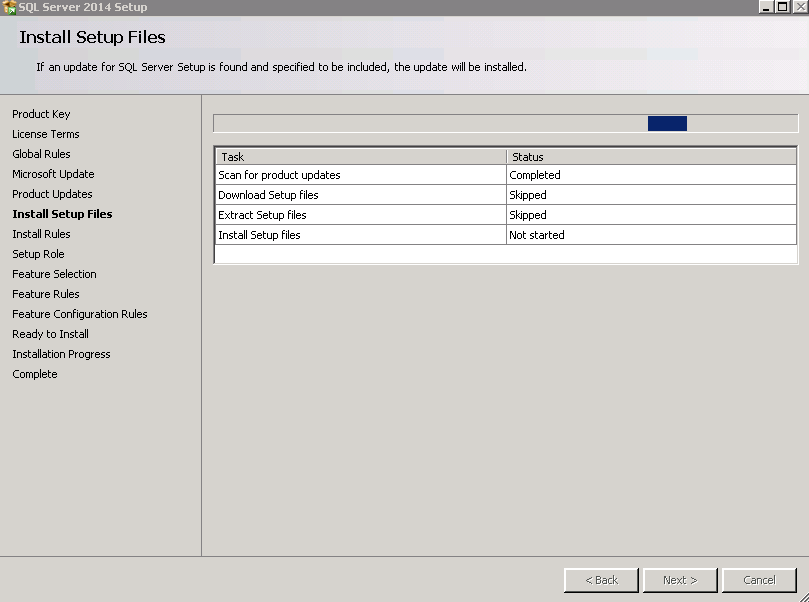Image resolution: width=809 pixels, height=602 pixels.
Task: Maximize the SQL Server 2014 Setup window
Action: [x=782, y=7]
